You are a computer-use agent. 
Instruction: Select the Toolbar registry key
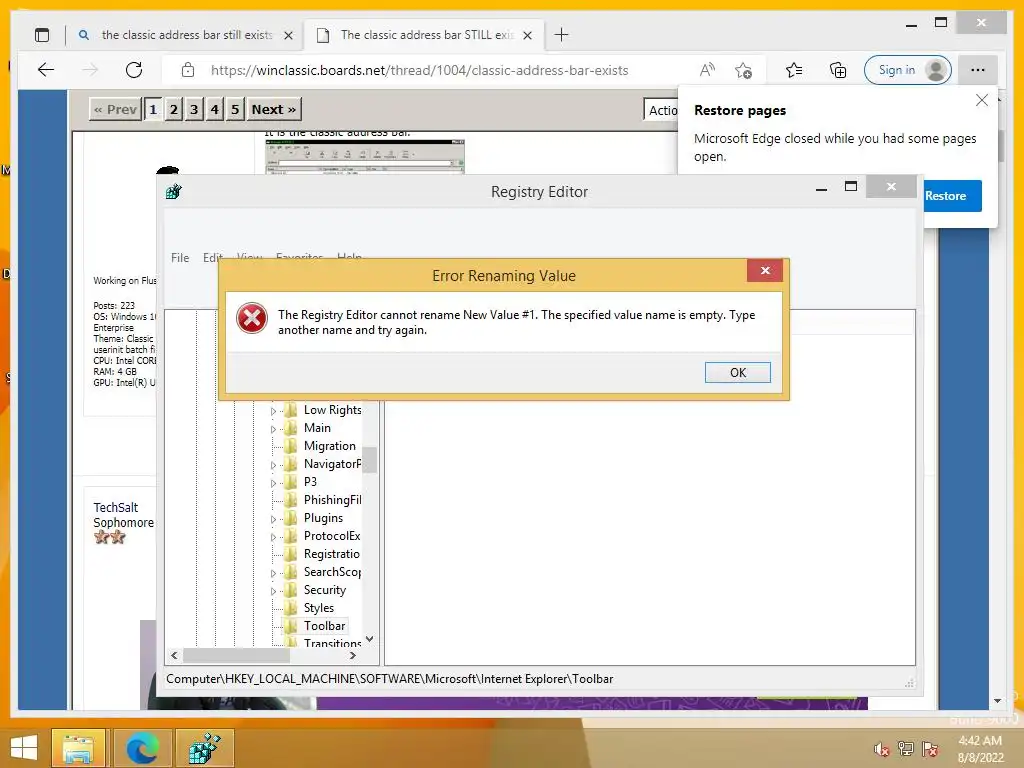(x=324, y=626)
